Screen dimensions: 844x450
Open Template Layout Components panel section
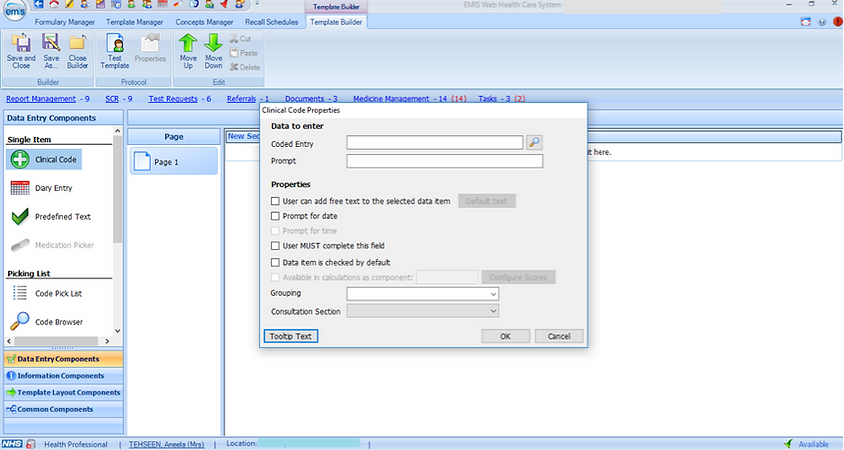click(64, 392)
